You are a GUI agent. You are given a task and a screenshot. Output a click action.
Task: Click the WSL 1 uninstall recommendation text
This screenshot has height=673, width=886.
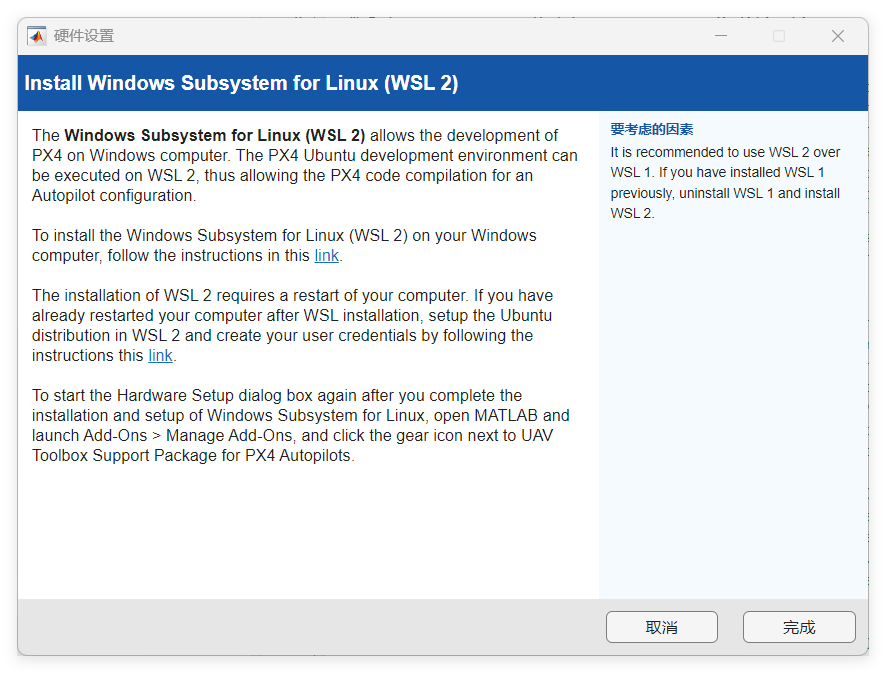pyautogui.click(x=725, y=183)
